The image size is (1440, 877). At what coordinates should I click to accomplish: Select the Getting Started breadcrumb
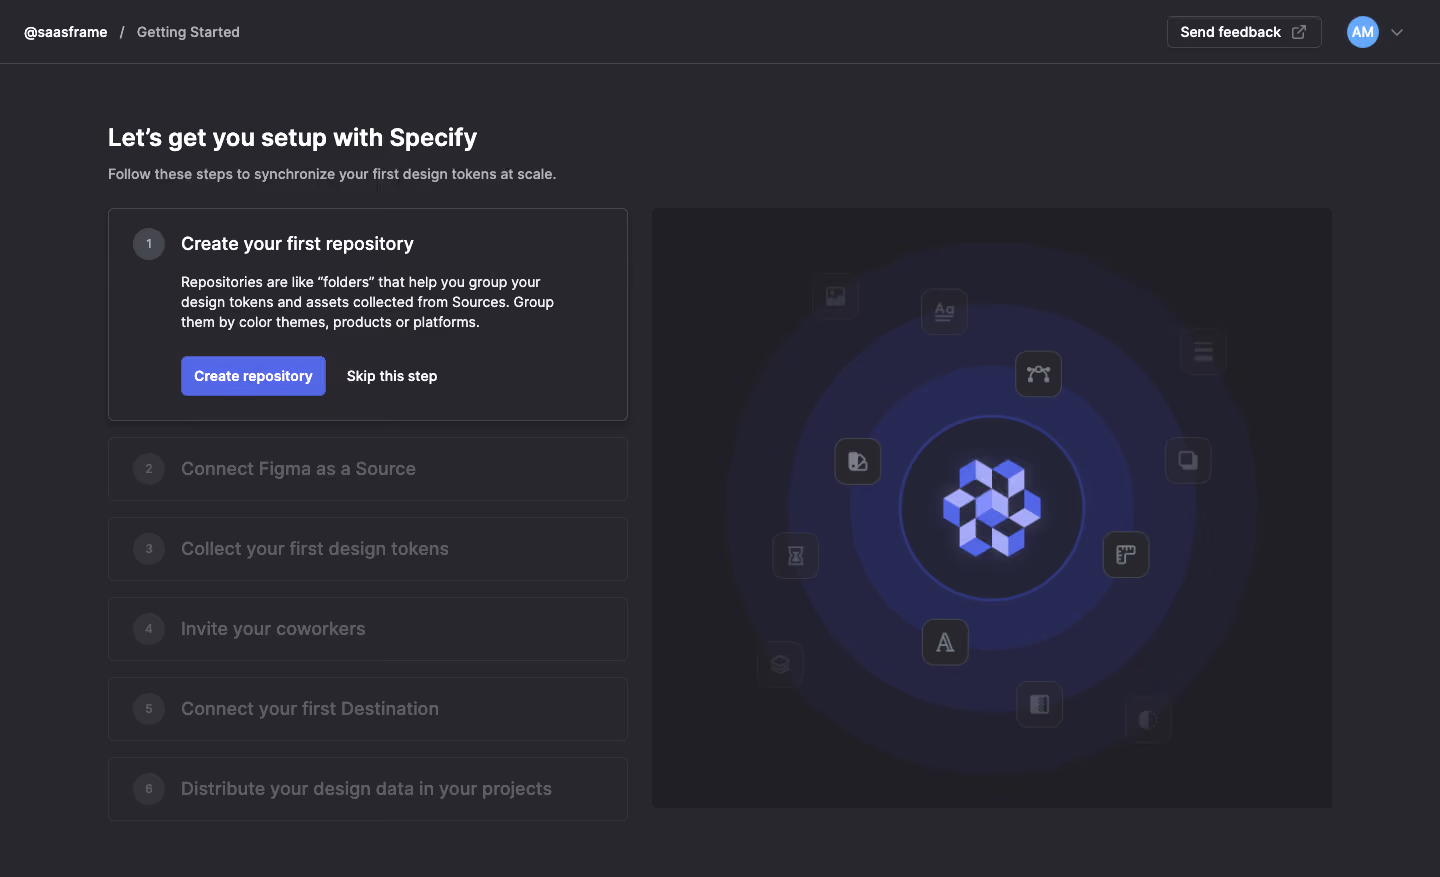tap(188, 32)
